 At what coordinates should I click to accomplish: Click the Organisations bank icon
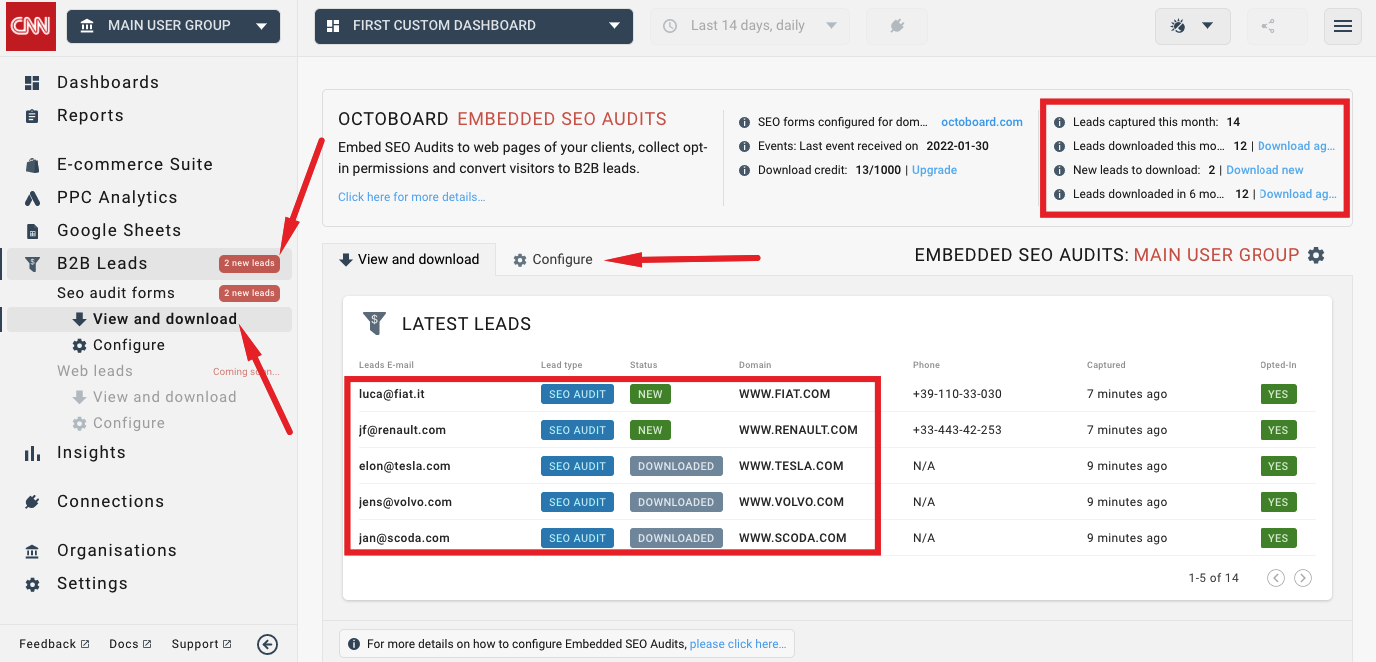pos(32,551)
